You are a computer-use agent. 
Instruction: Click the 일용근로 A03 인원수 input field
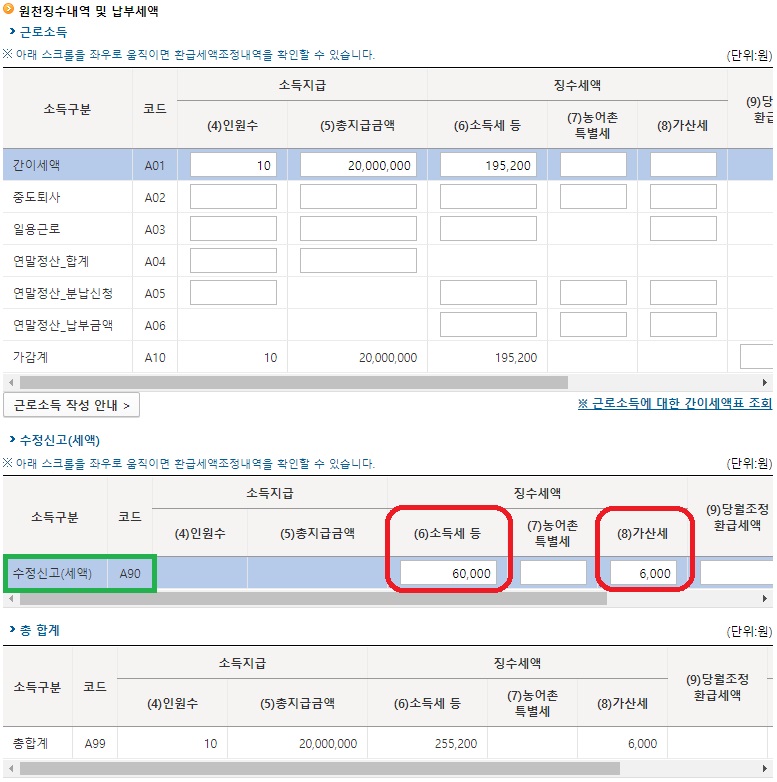233,229
